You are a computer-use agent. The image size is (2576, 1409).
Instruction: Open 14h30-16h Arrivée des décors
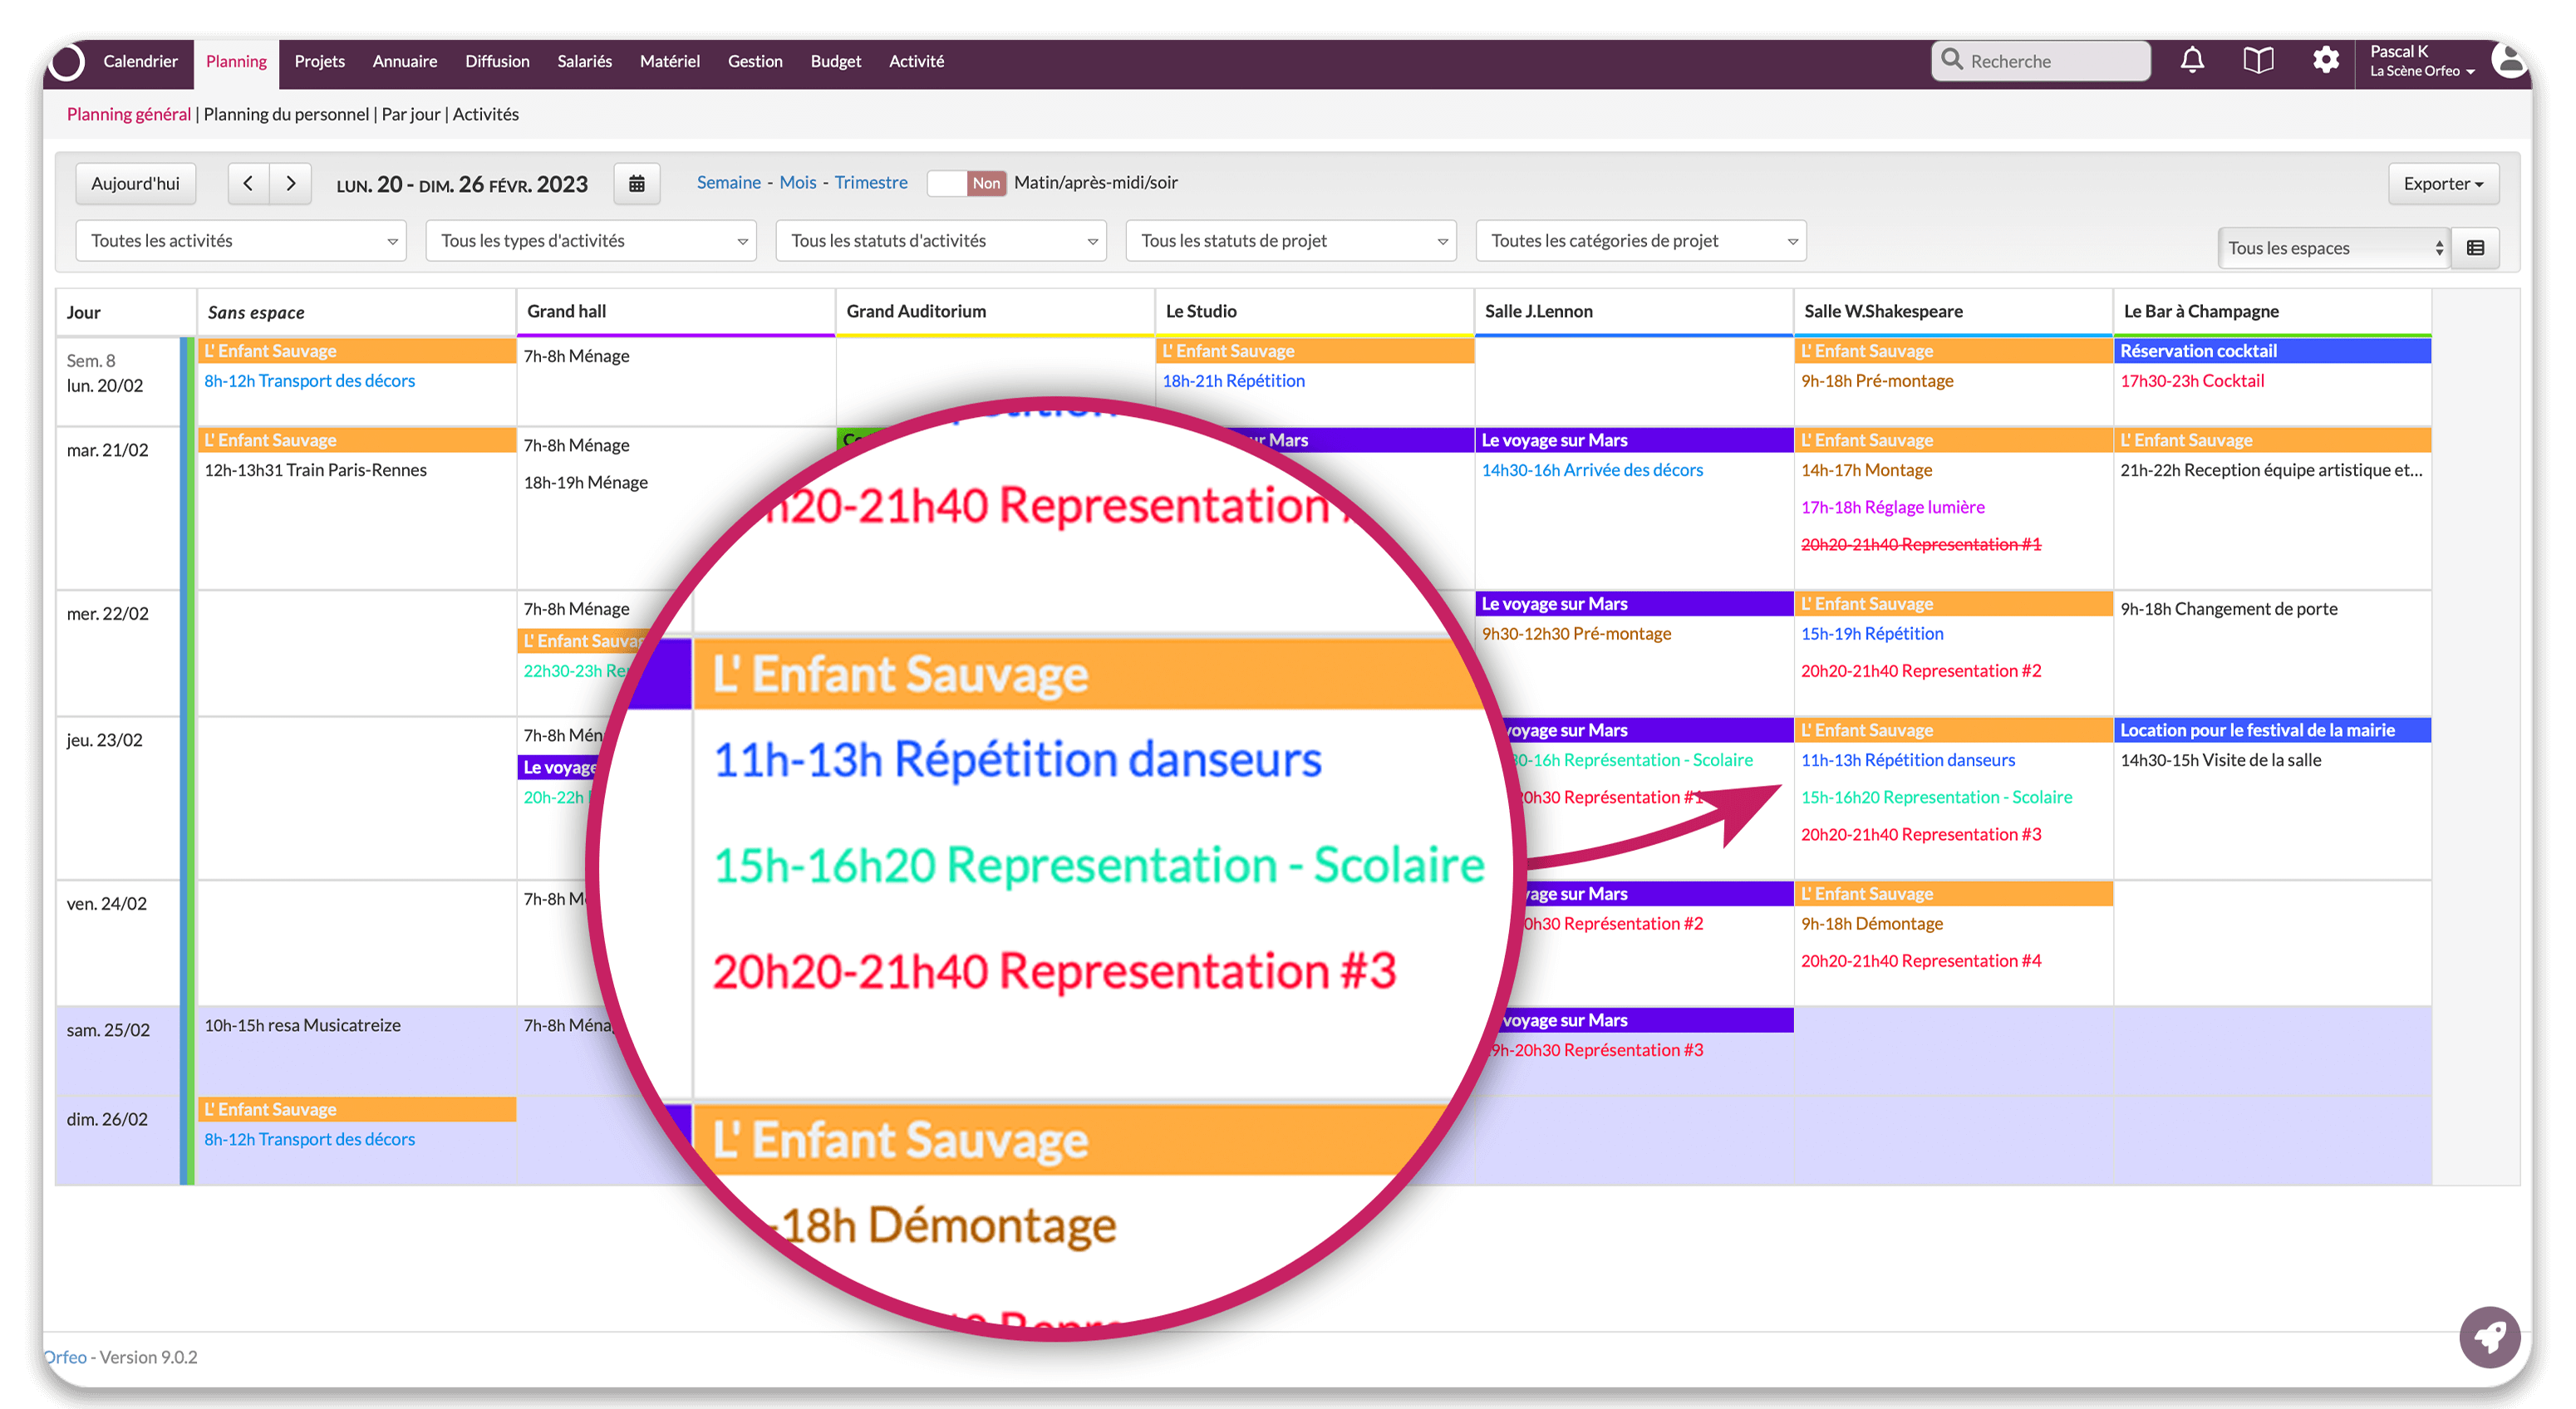click(x=1592, y=470)
